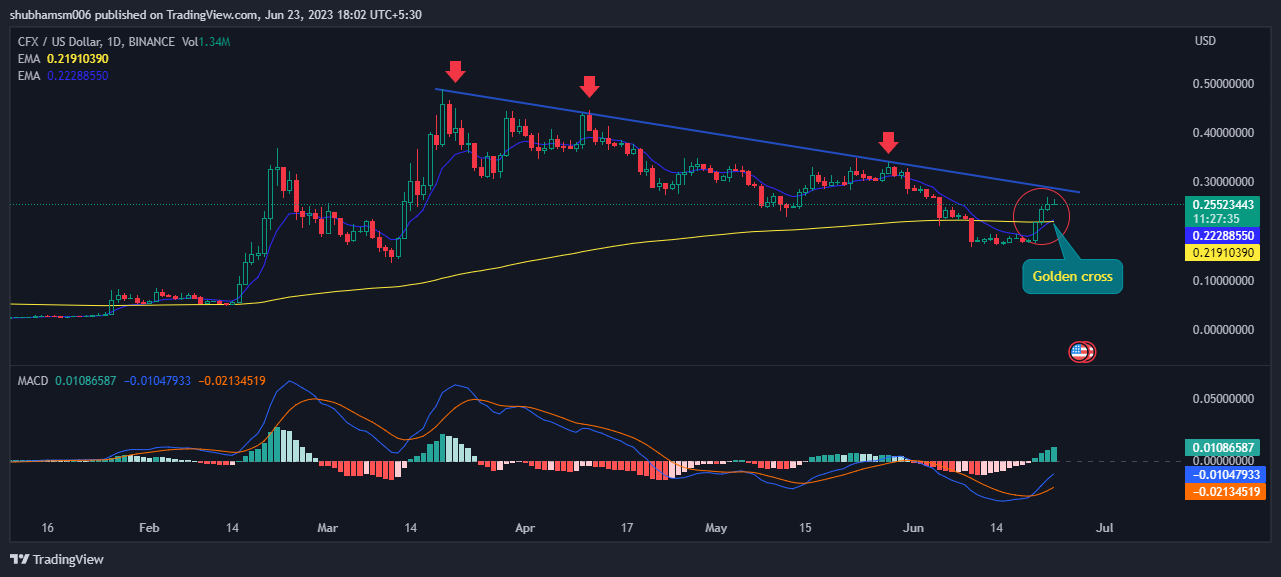The image size is (1281, 577).
Task: Click the BINANCE exchange name in the title
Action: 153,42
